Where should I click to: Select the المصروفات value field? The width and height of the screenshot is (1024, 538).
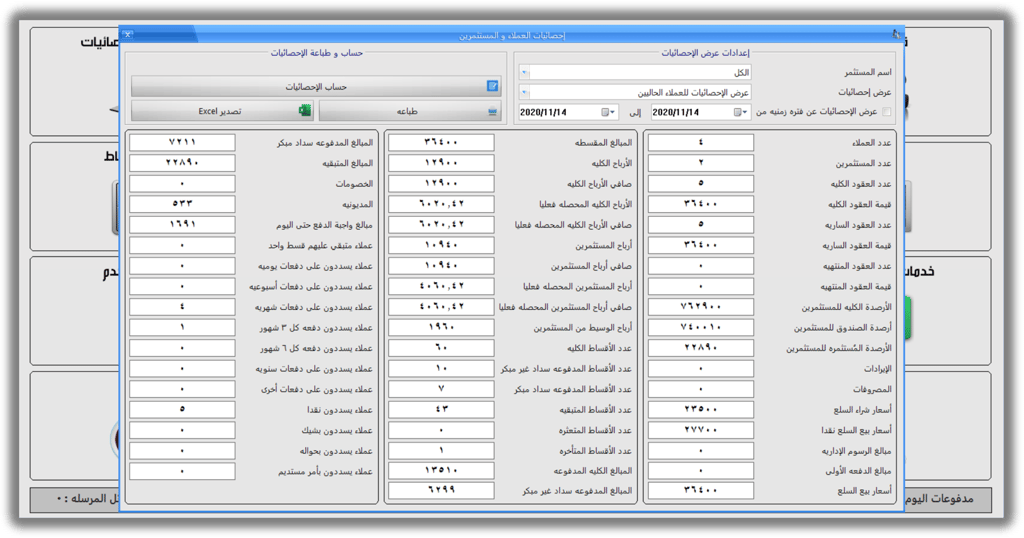[701, 388]
